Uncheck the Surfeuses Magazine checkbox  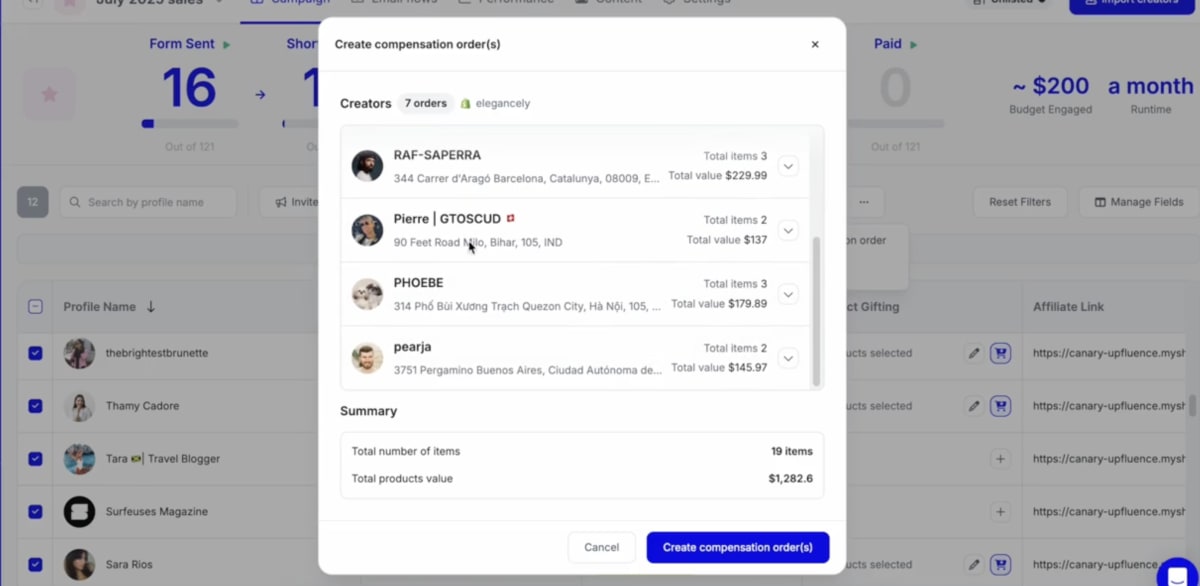coord(35,511)
